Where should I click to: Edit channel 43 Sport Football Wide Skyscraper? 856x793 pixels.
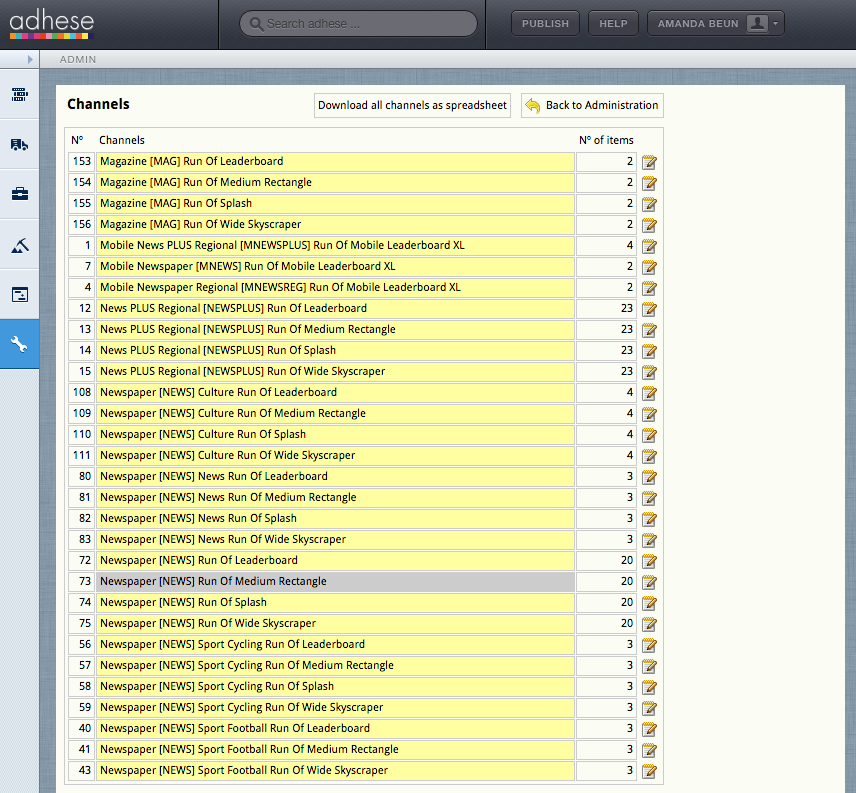point(649,771)
